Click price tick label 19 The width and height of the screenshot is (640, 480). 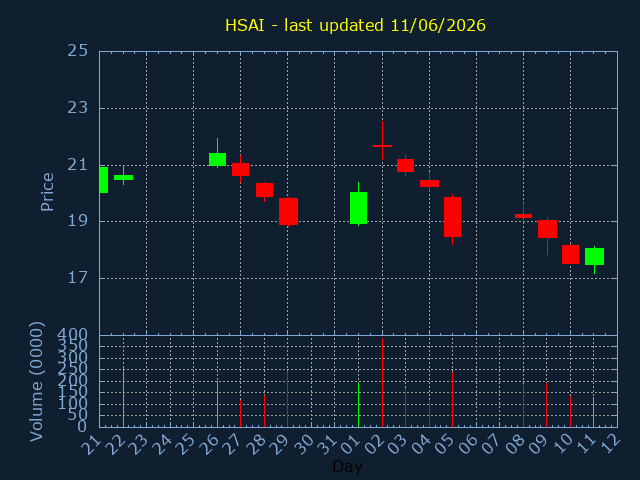point(78,221)
